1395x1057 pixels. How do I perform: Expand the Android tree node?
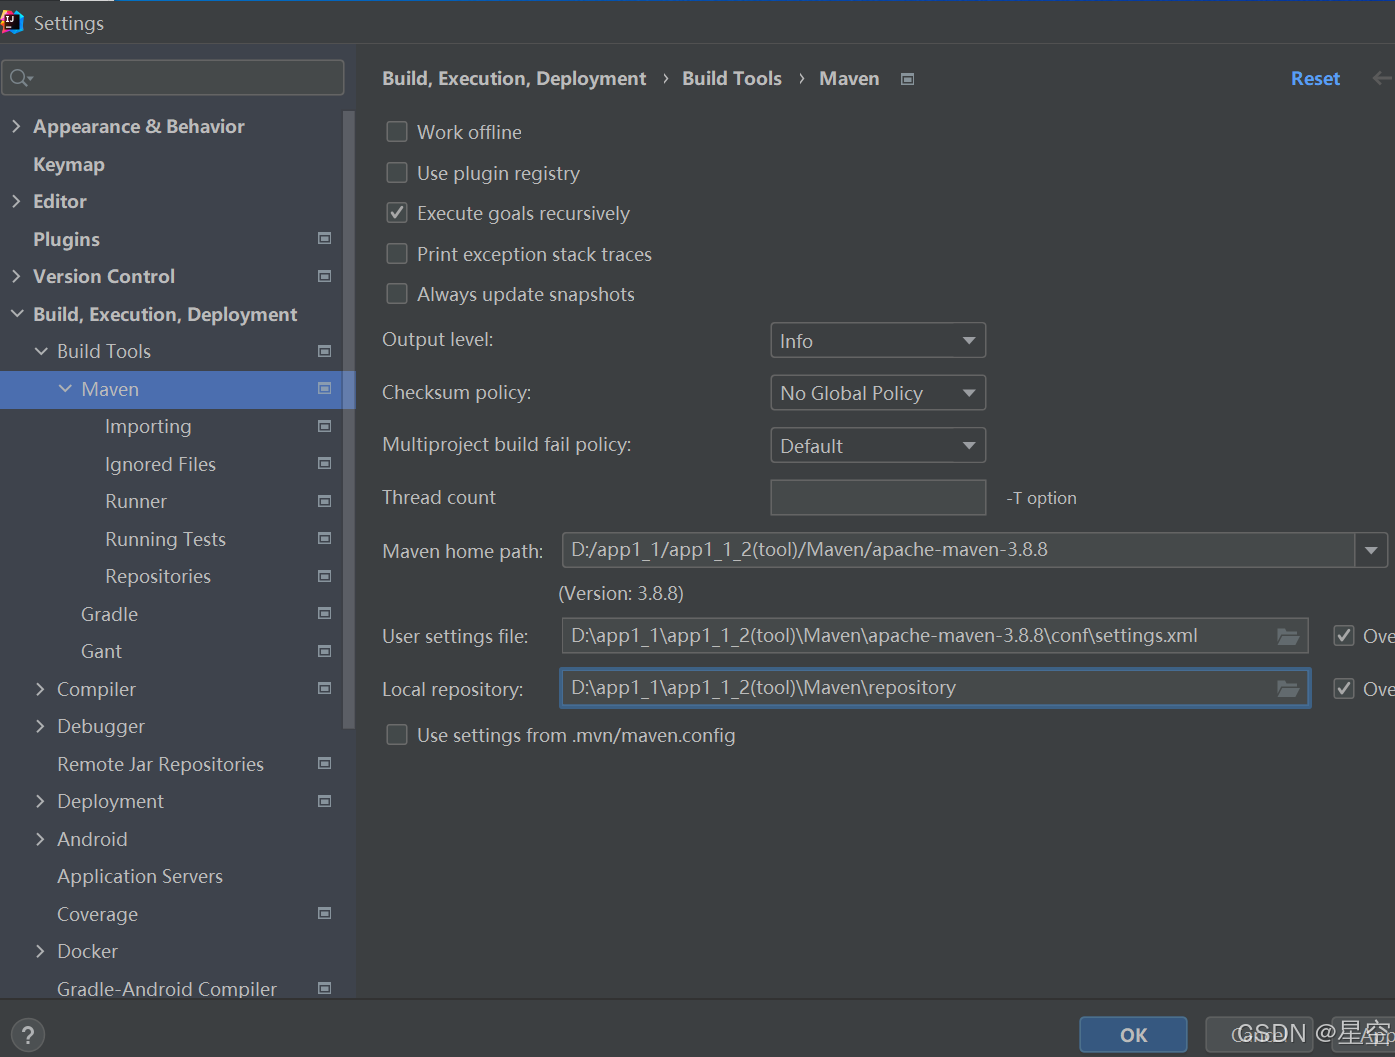tap(40, 839)
